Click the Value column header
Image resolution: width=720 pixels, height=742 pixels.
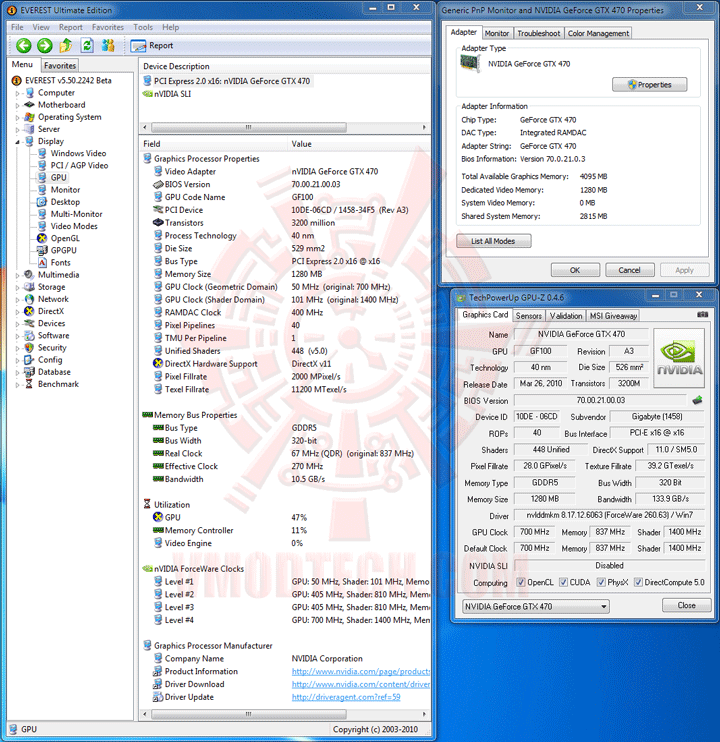[x=359, y=144]
